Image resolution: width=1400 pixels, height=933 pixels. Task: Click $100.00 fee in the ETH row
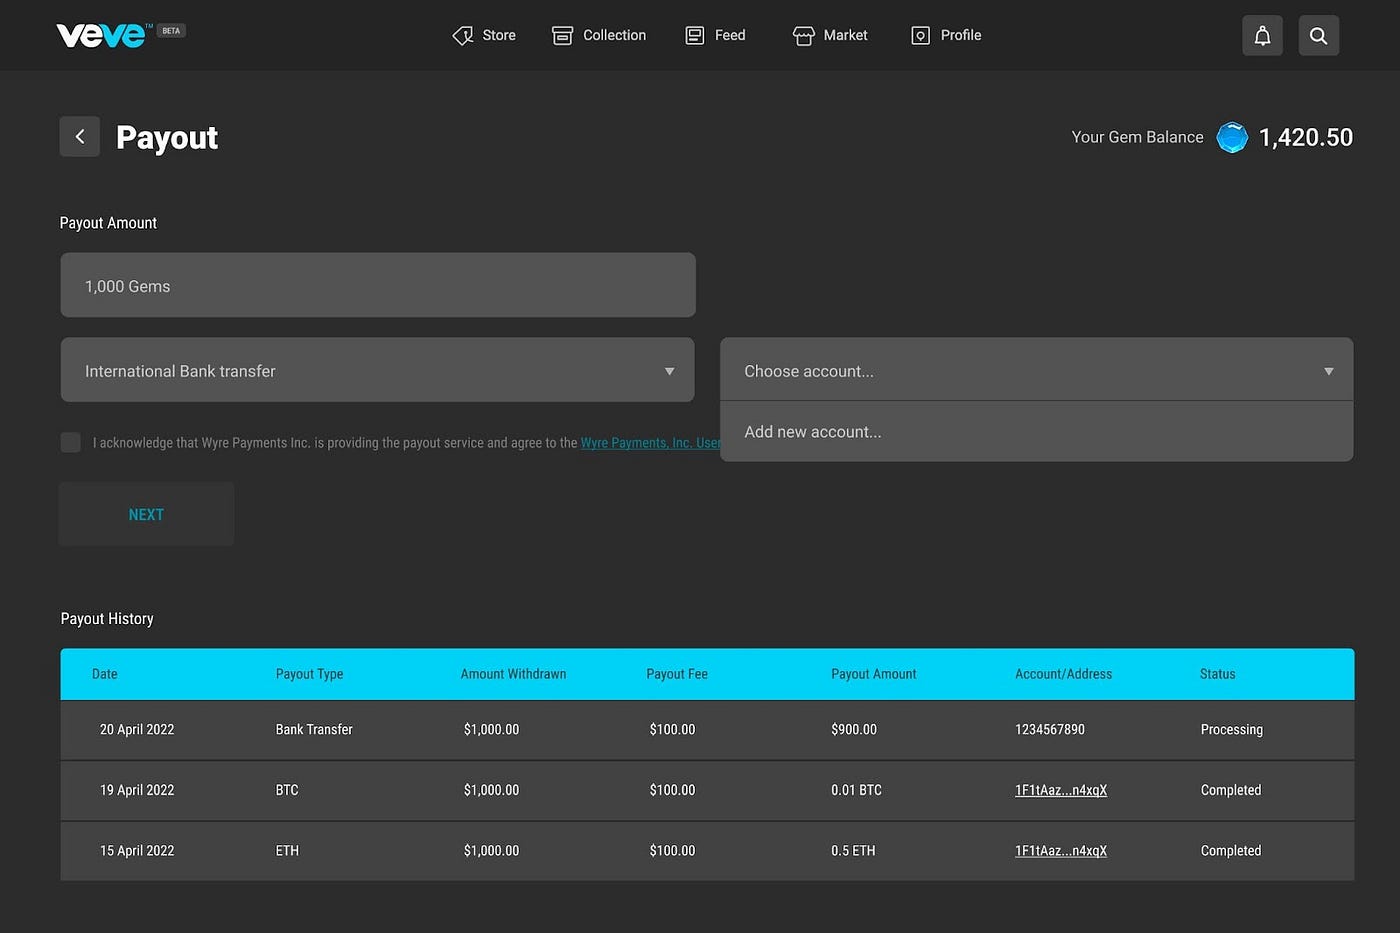pyautogui.click(x=672, y=851)
